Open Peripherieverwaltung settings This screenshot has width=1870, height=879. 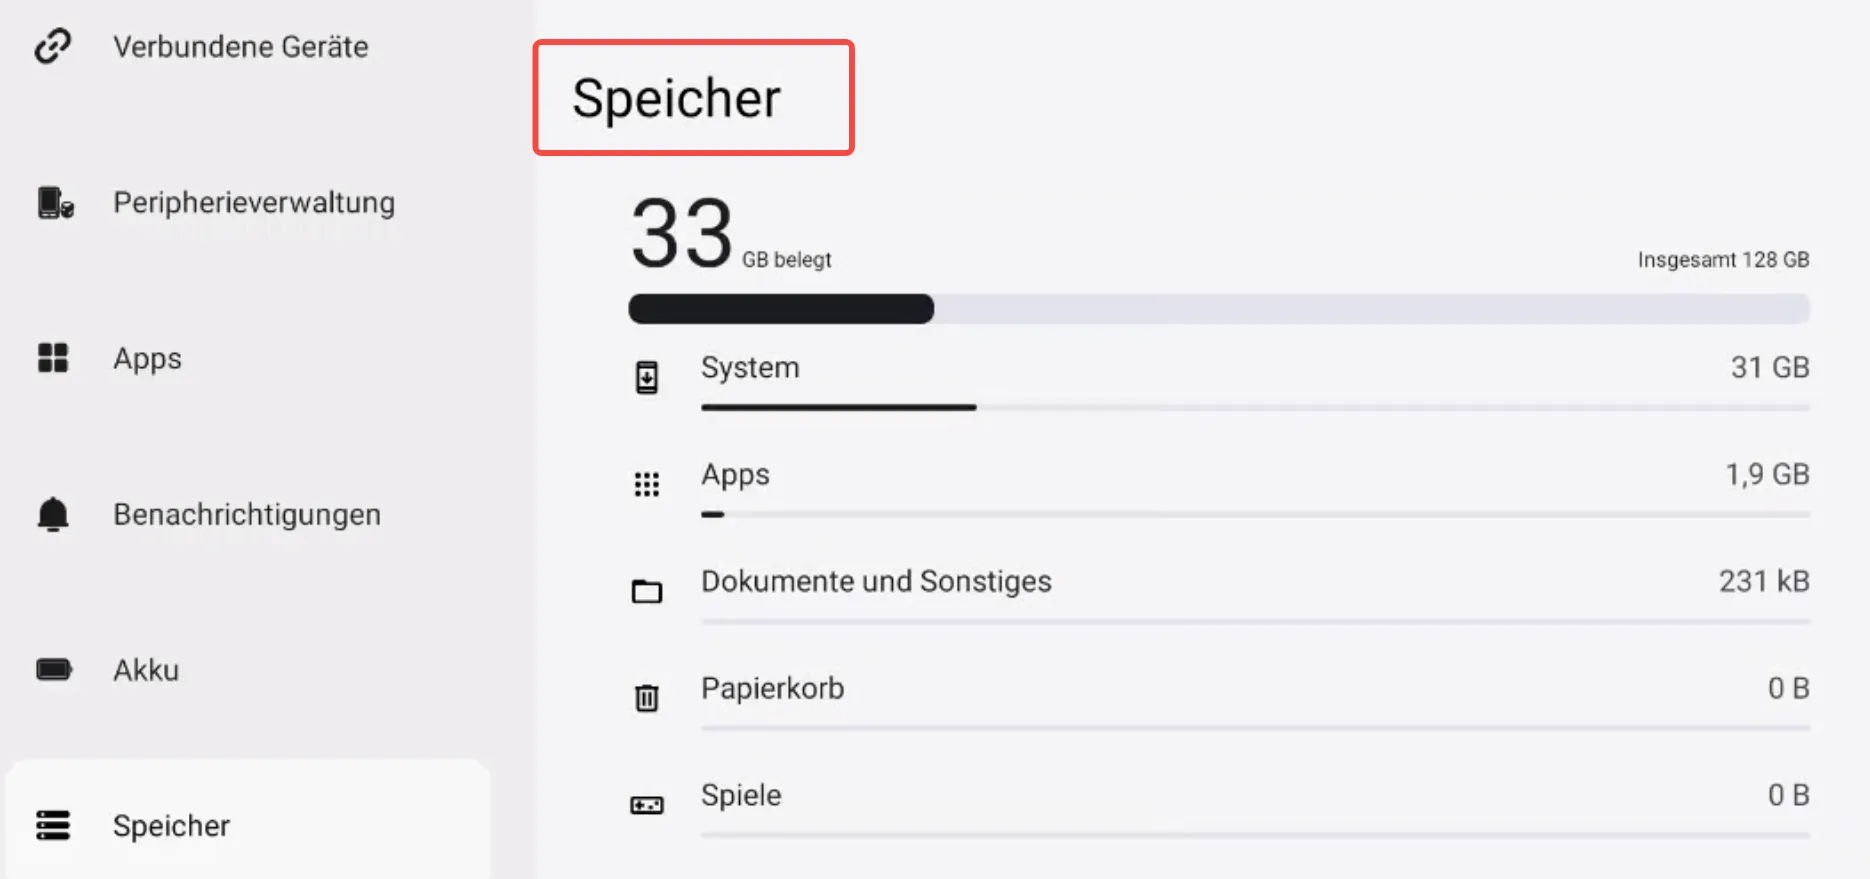[x=254, y=203]
